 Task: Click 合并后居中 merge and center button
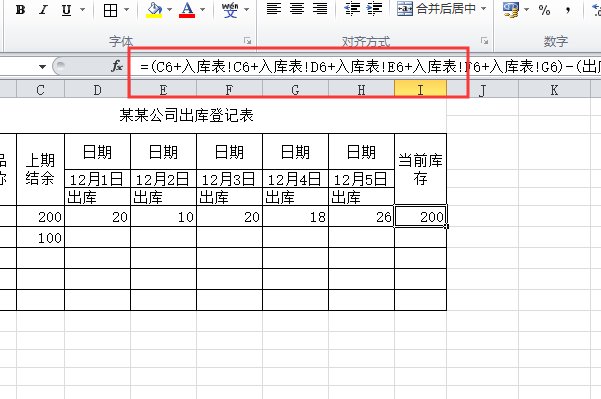point(436,8)
